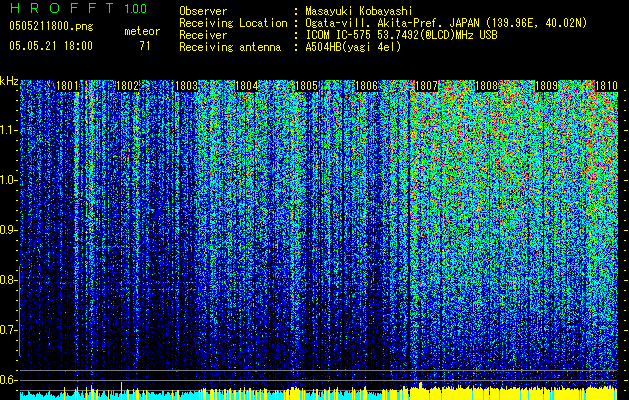Click the 1.0 frequency axis label
Screen dimensions: 629x400
[x=6, y=180]
